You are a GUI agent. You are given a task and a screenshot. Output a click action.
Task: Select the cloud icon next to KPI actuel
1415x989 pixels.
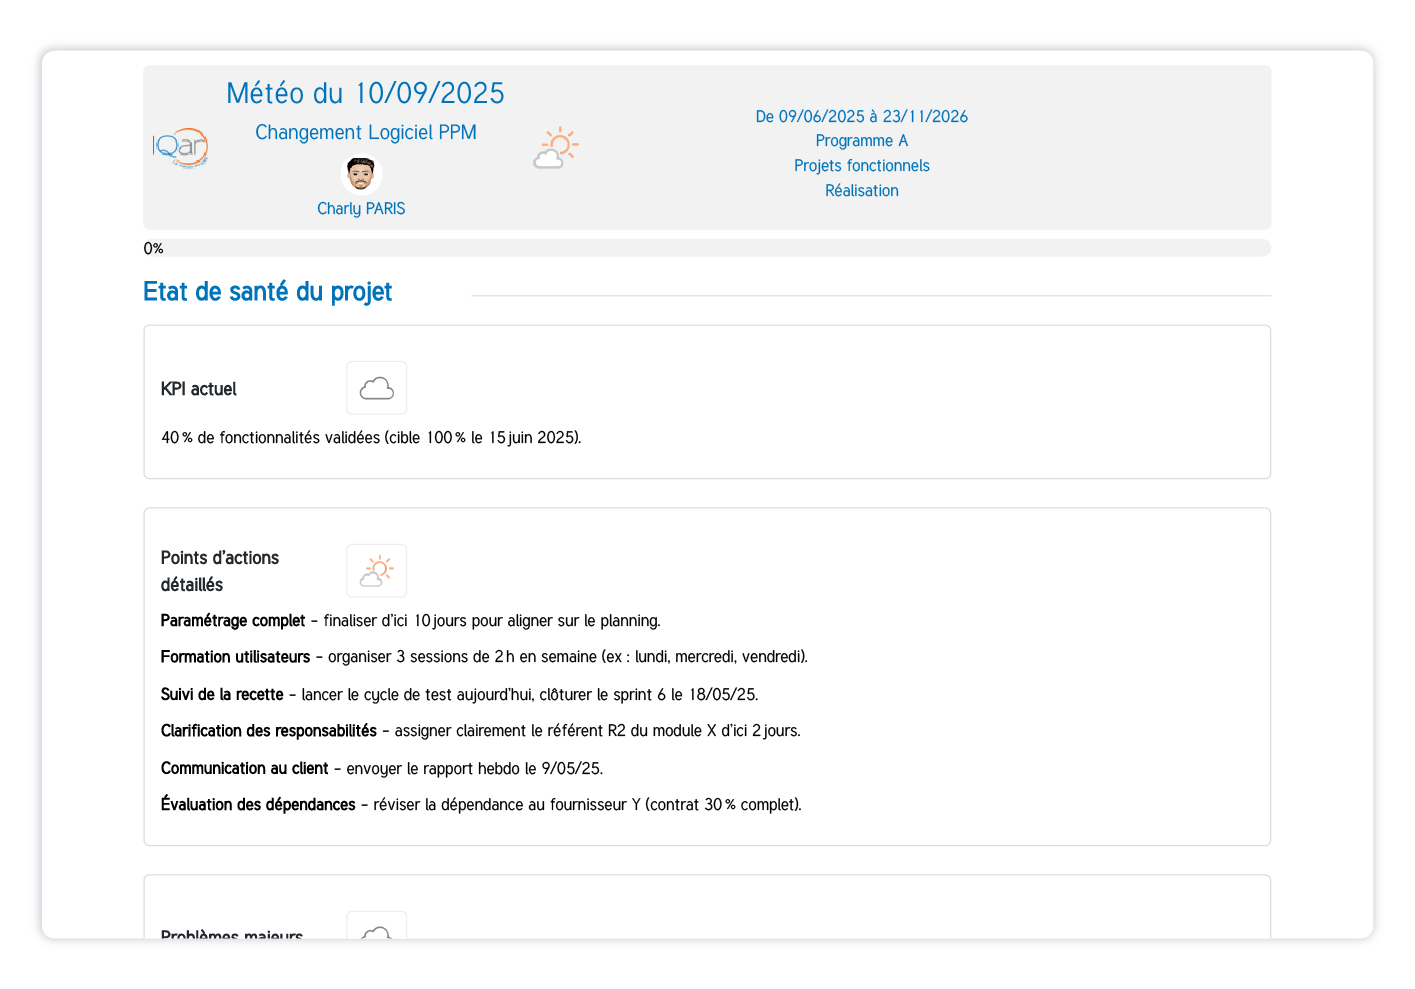[x=376, y=387]
